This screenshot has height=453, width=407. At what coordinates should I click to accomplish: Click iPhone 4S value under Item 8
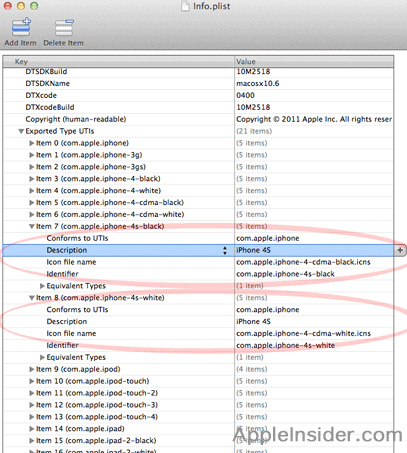[x=253, y=322]
